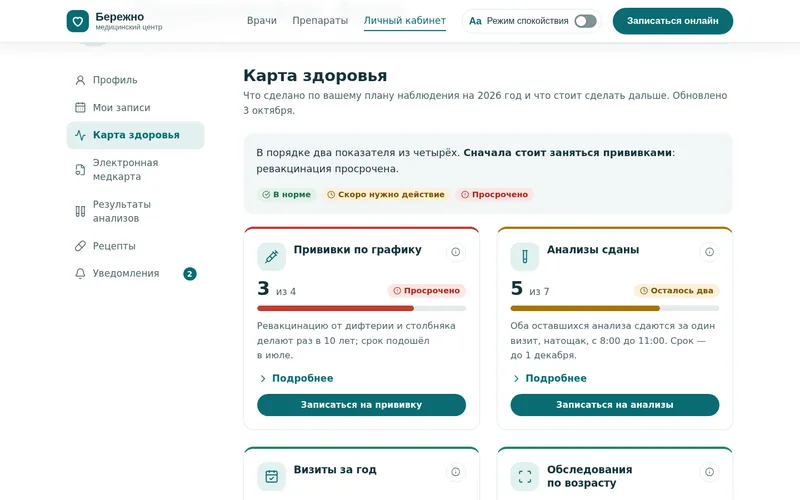The image size is (800, 500).
Task: Click the test tube icon on Анализы card
Action: (x=524, y=256)
